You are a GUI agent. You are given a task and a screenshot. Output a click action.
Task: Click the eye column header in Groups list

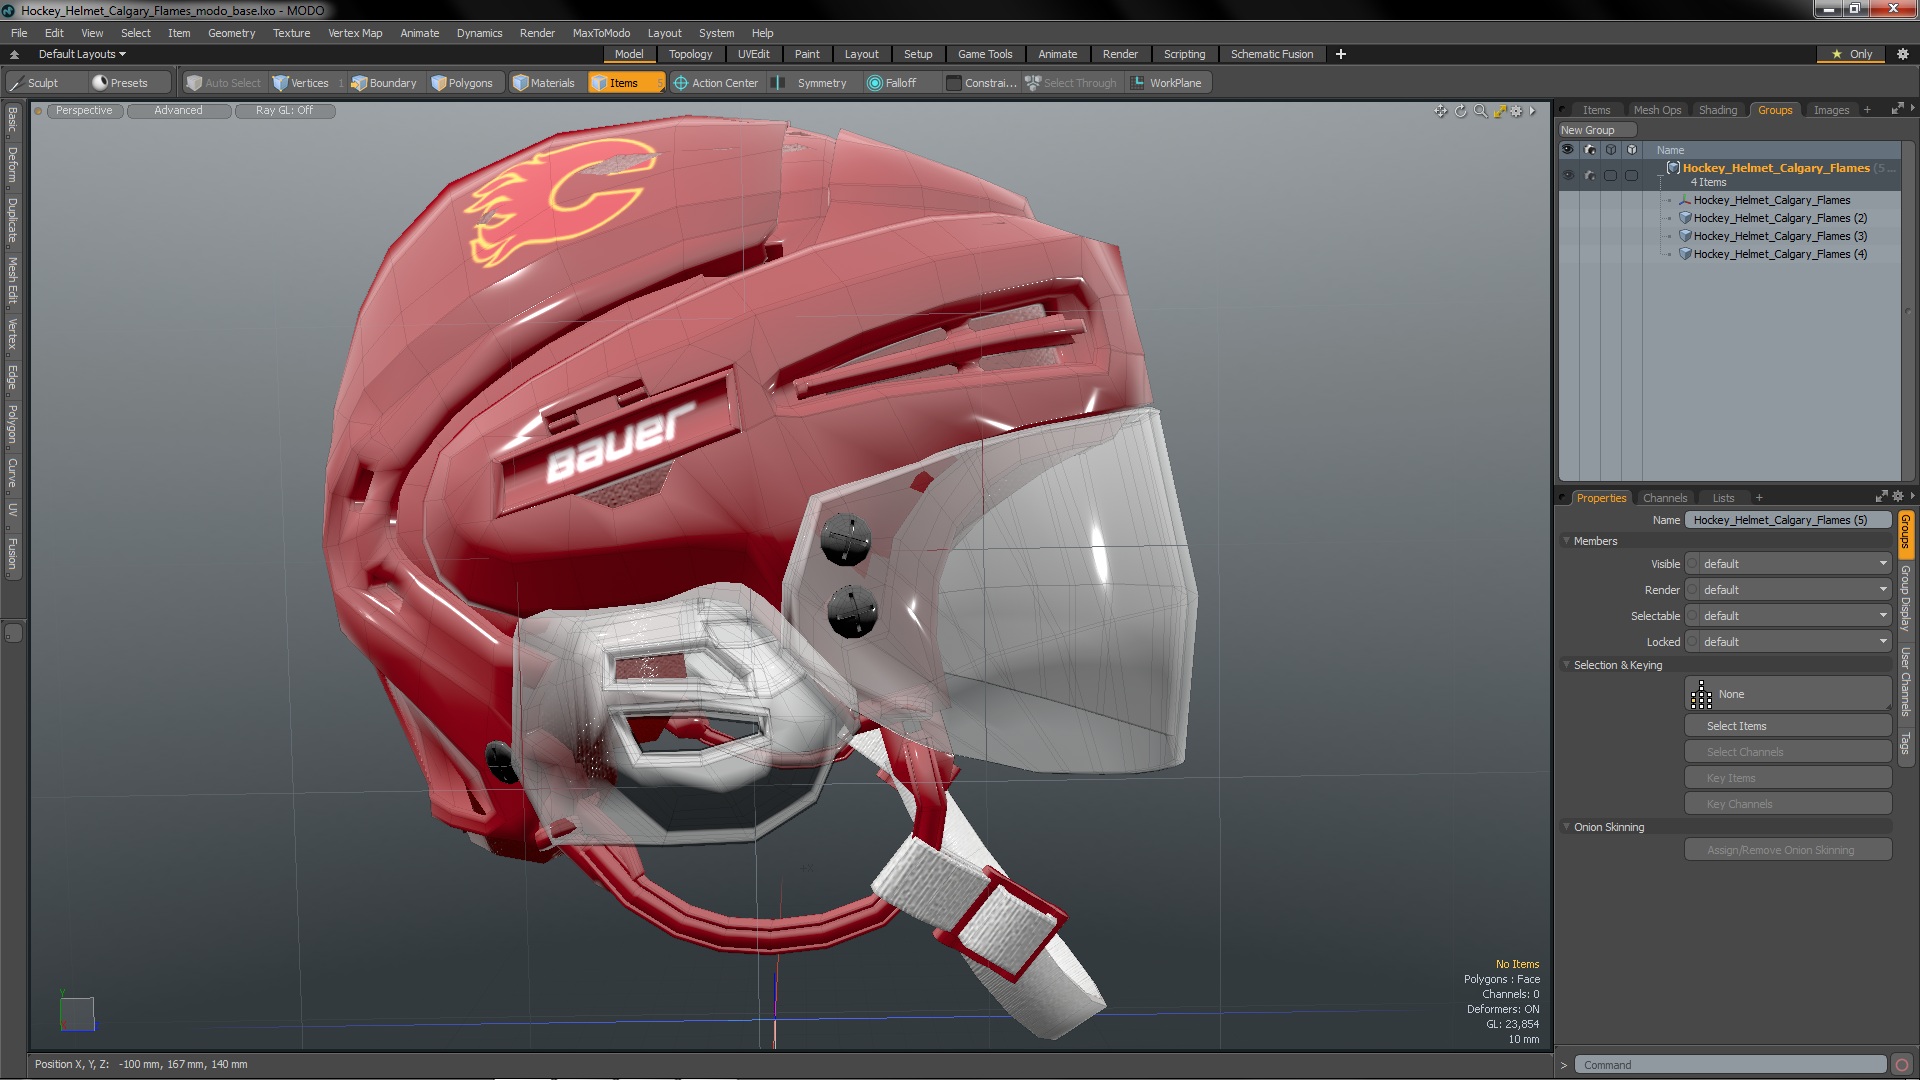(1568, 150)
